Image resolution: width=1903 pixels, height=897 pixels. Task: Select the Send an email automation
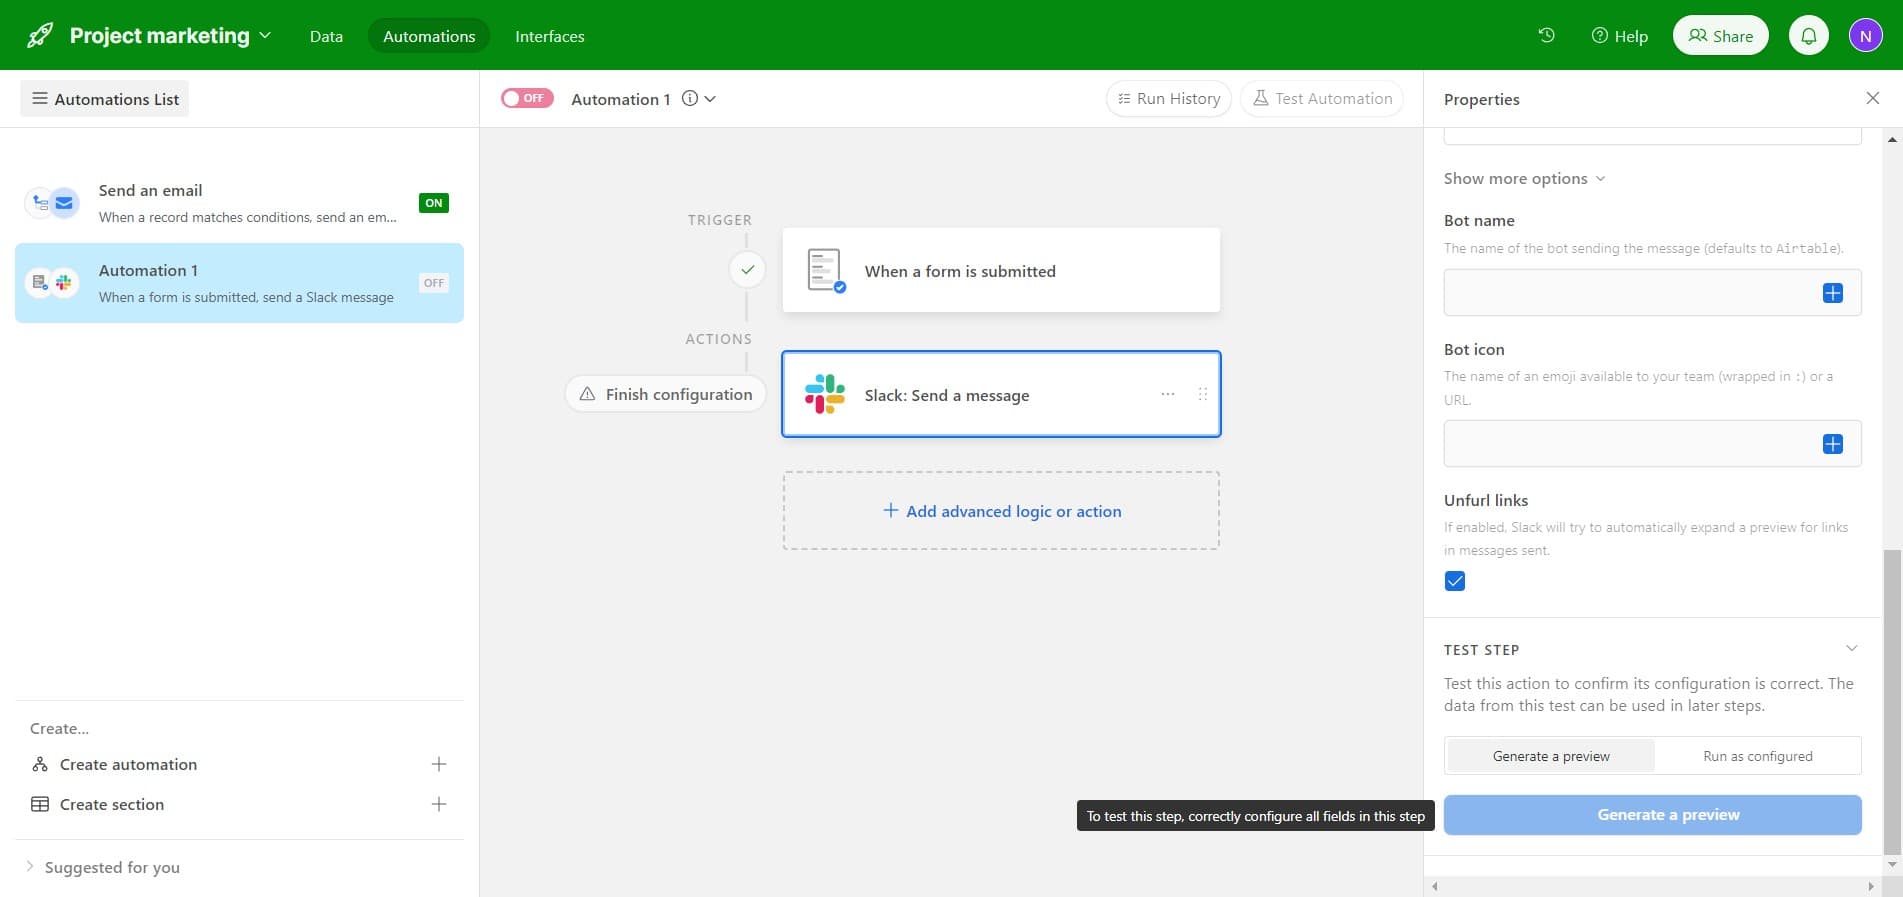click(x=239, y=203)
